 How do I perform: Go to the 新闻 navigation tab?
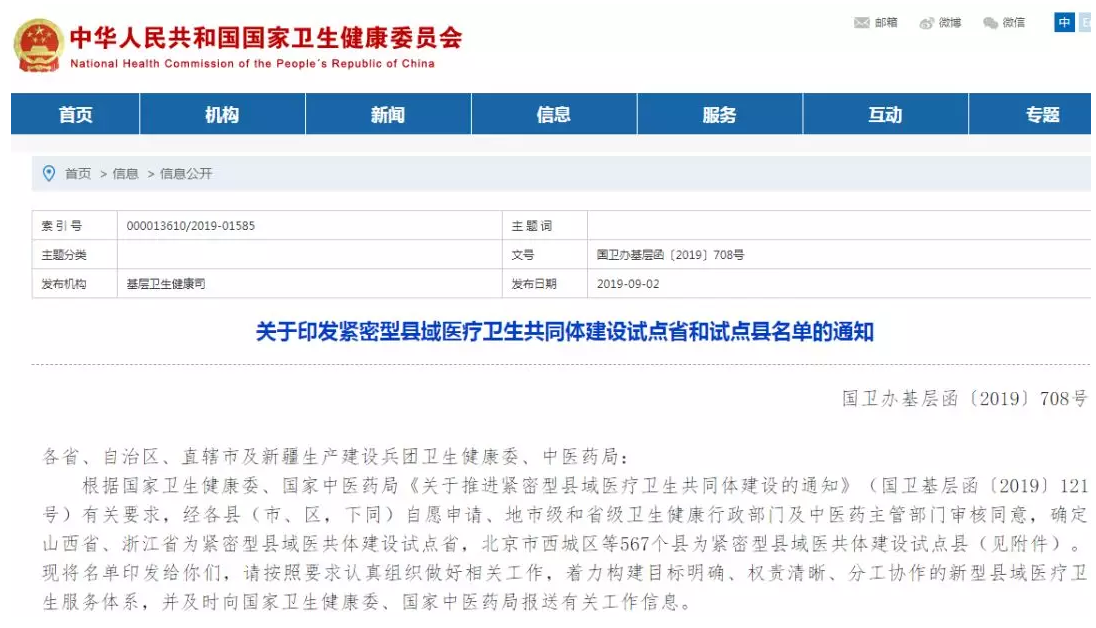pos(388,115)
